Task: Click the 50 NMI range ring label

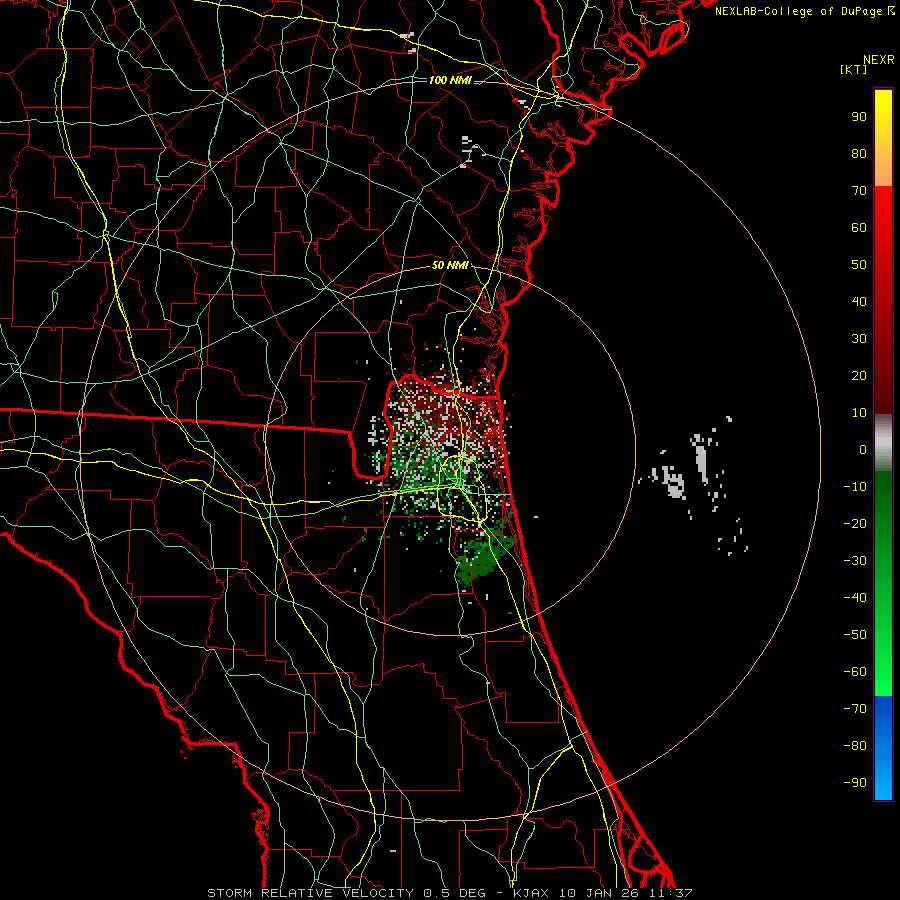Action: click(450, 265)
